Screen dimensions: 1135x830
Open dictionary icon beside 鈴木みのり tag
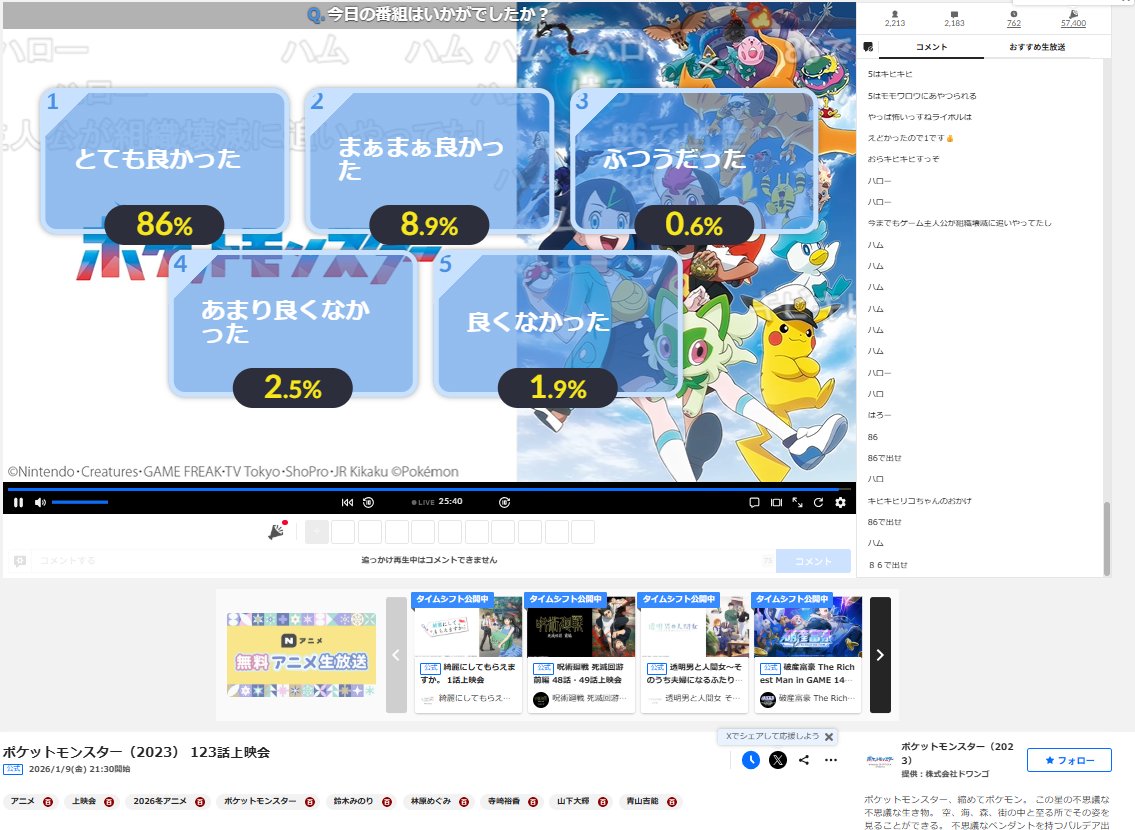387,802
